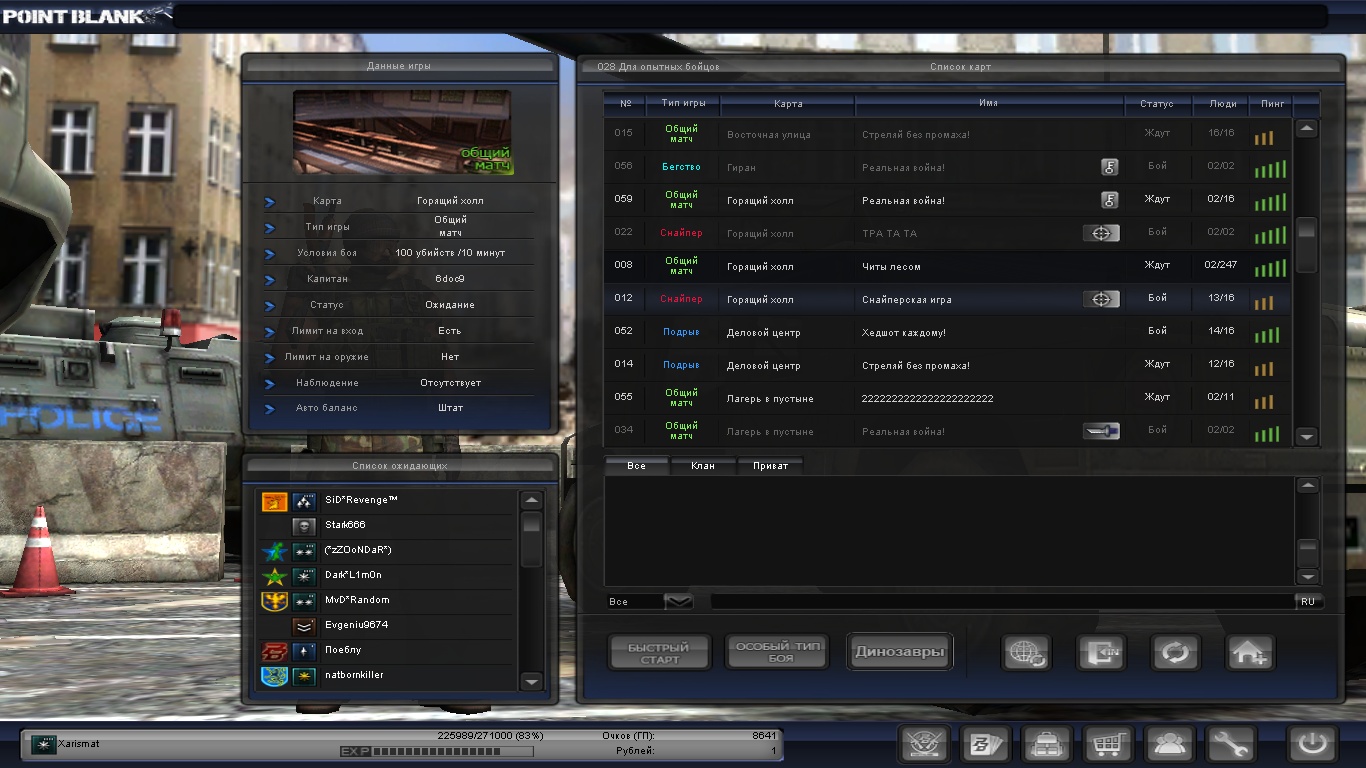Click the blue crest emblem beside natbornkiller
The width and height of the screenshot is (1366, 768).
(275, 676)
